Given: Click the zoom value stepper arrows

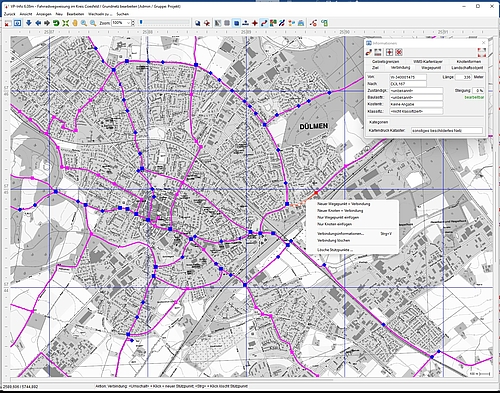Looking at the screenshot, I should pos(133,23).
